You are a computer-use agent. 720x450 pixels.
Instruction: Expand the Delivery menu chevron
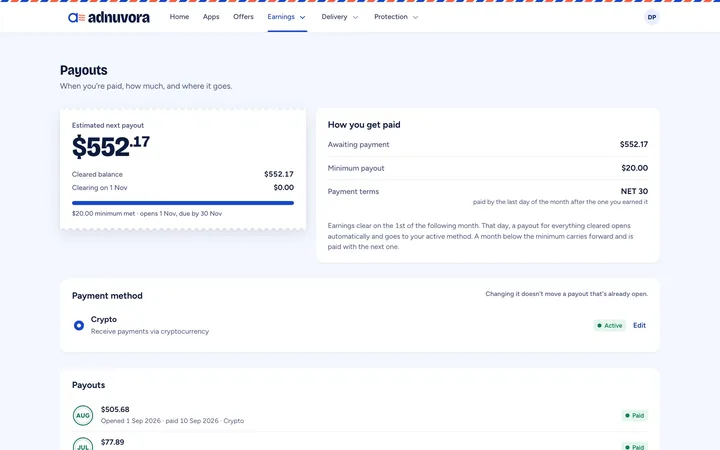tap(355, 17)
